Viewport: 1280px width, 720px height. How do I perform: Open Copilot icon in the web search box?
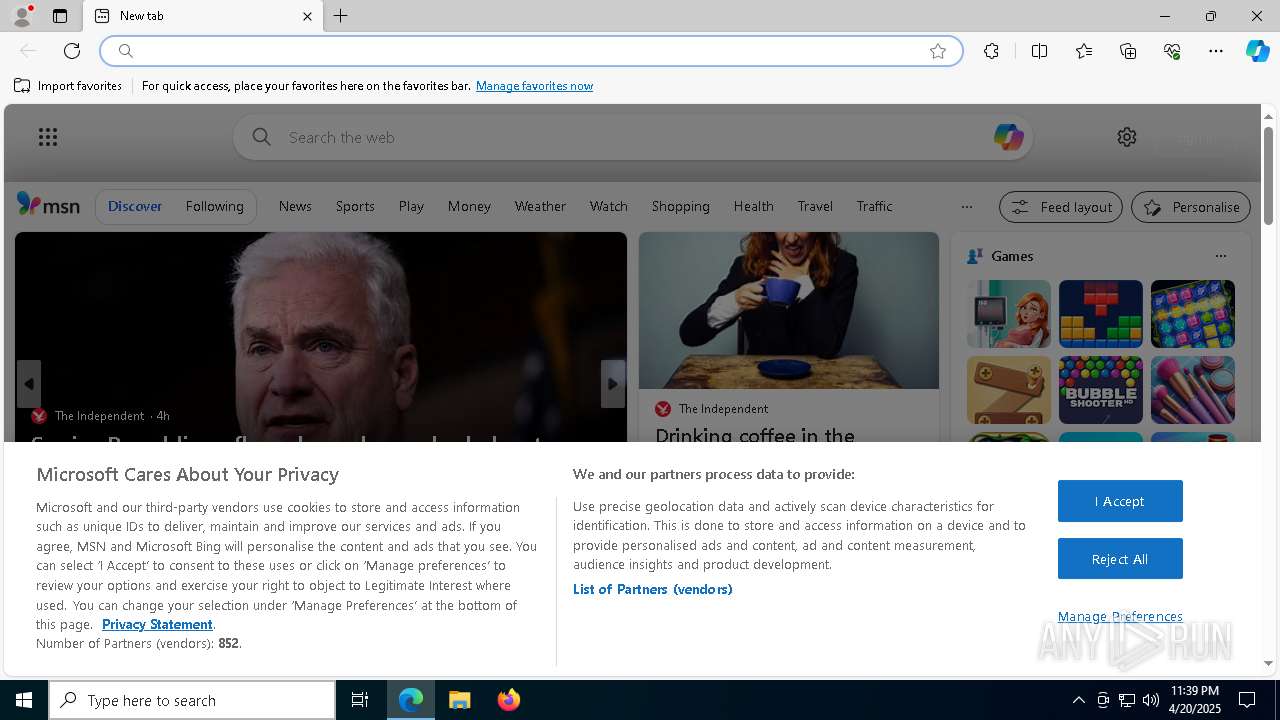1008,137
